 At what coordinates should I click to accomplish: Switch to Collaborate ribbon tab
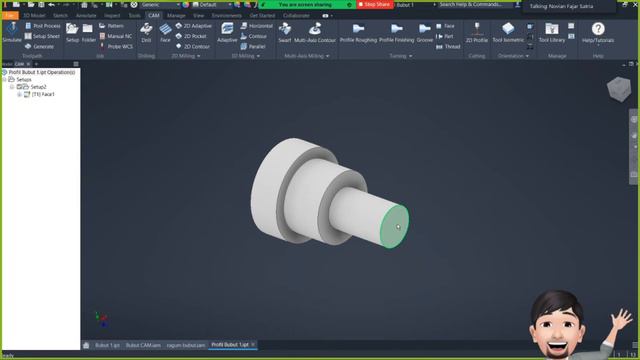pyautogui.click(x=296, y=16)
